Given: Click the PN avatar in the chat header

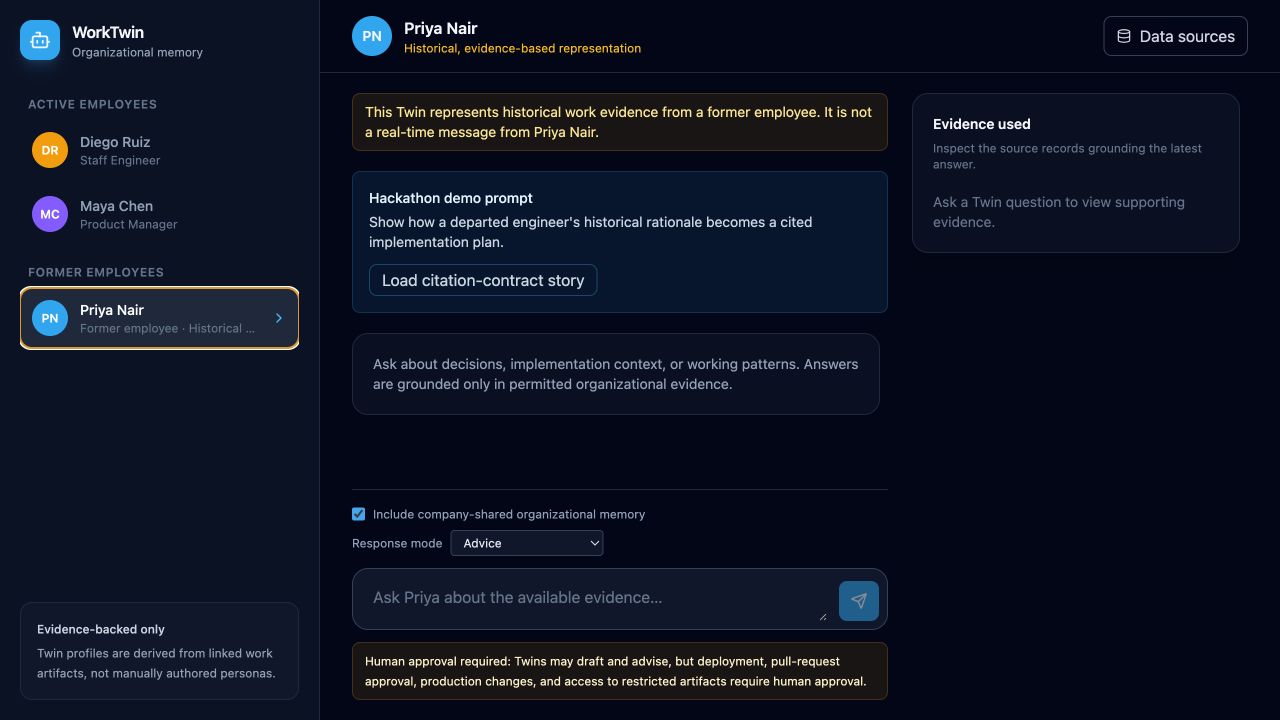Looking at the screenshot, I should tap(372, 36).
